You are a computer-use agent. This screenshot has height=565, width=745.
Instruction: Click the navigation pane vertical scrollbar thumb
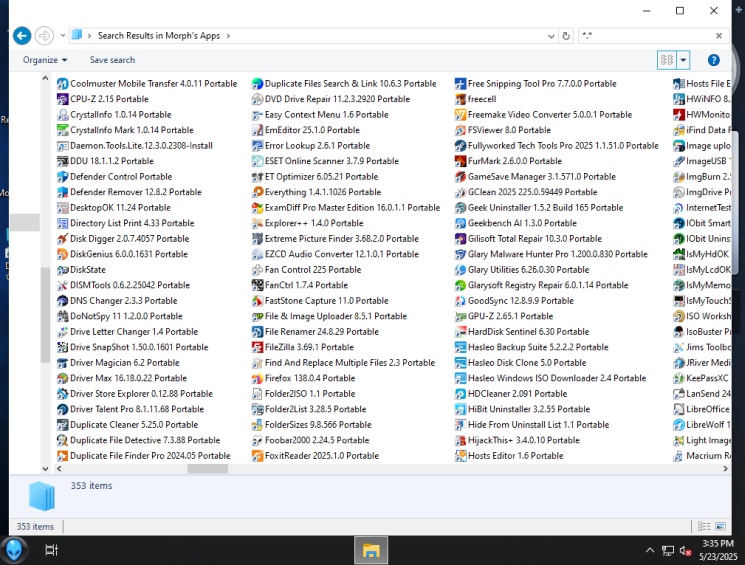coord(45,315)
